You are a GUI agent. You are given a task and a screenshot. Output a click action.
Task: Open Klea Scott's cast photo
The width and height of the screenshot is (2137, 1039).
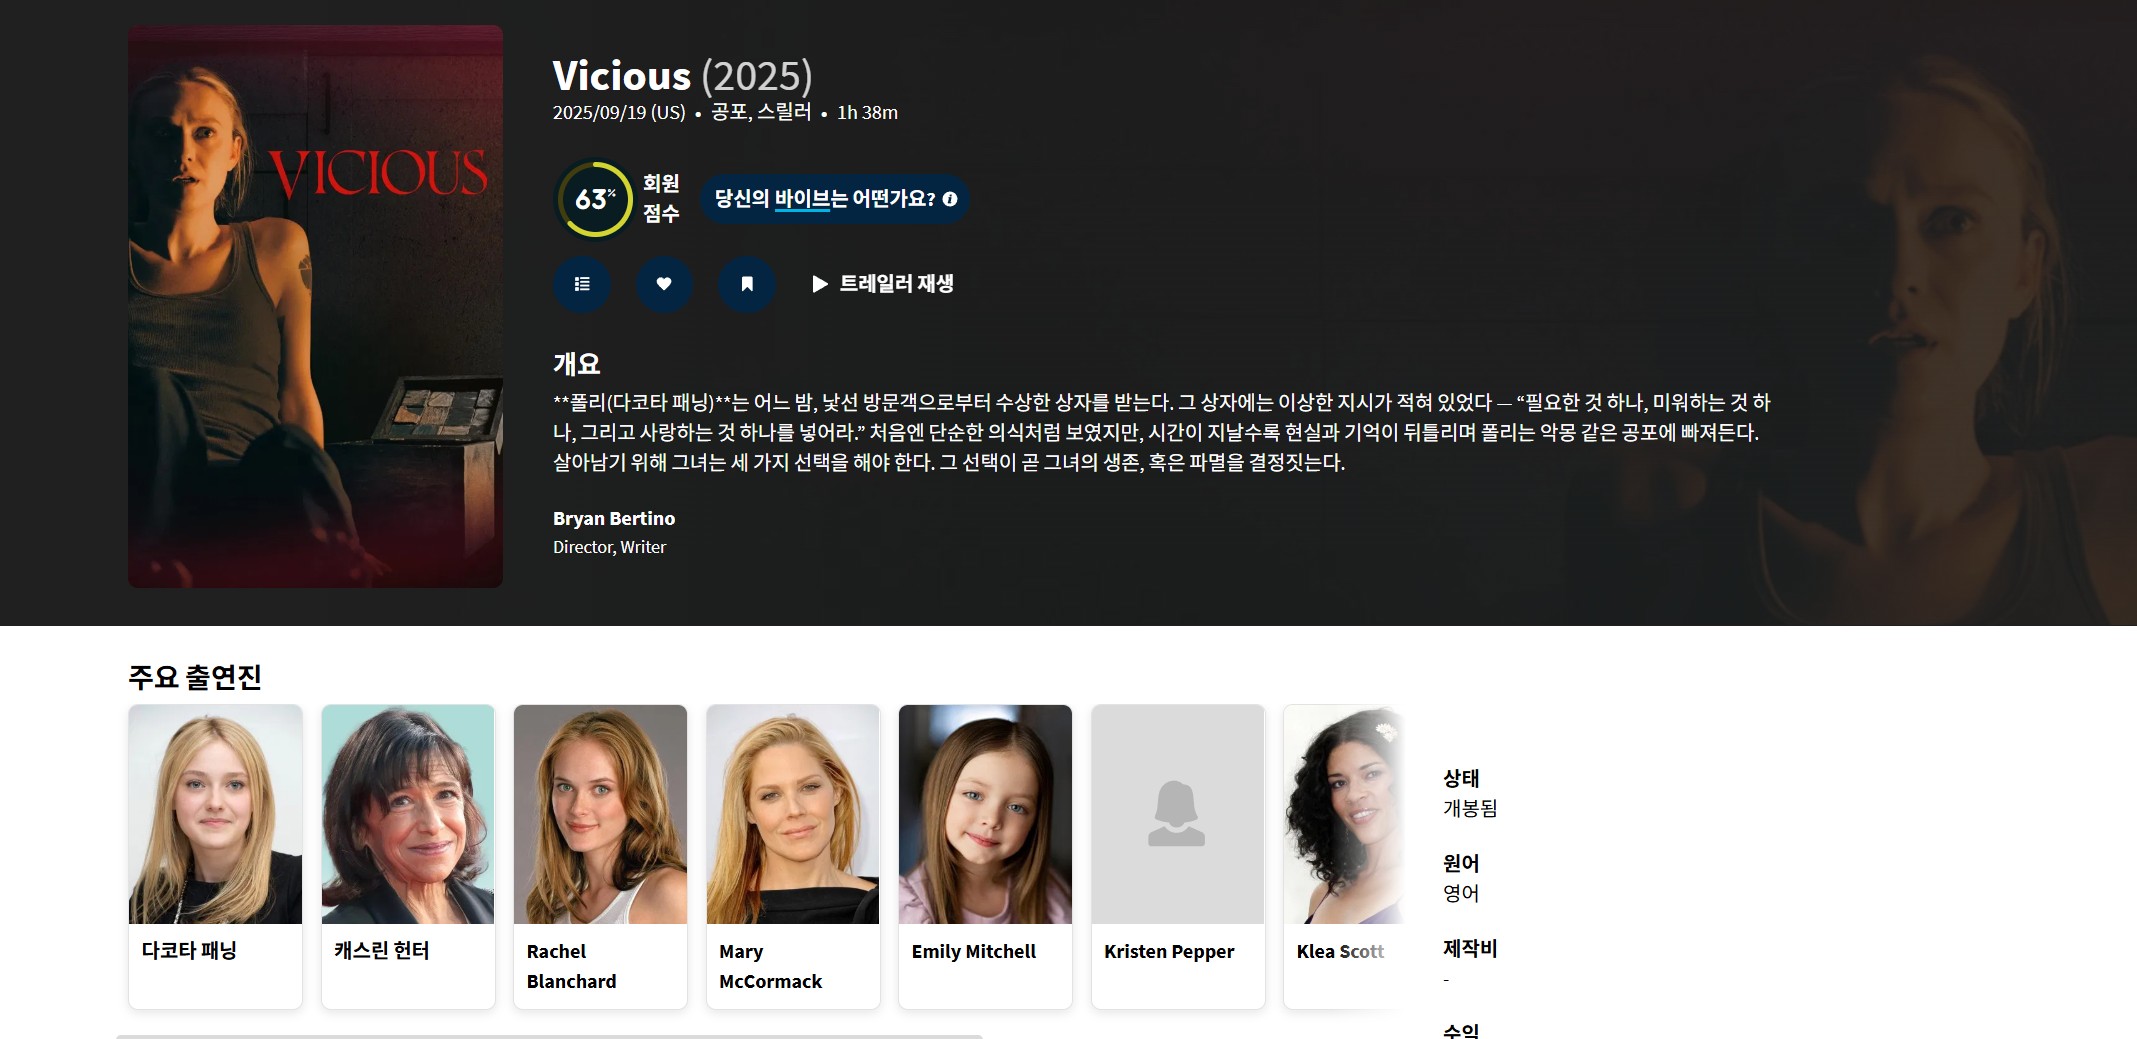click(x=1343, y=814)
